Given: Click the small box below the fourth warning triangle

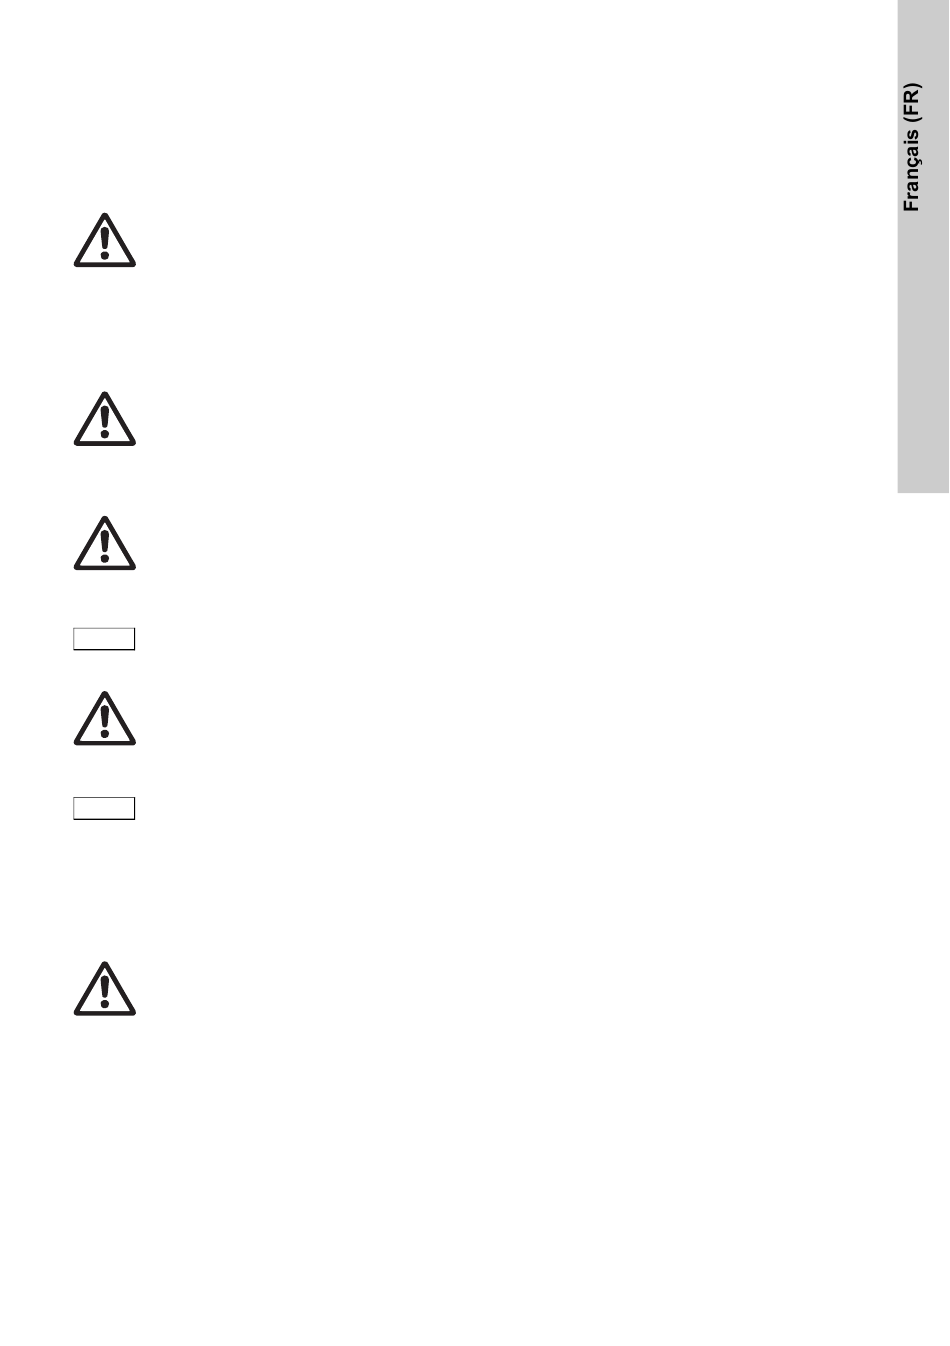Looking at the screenshot, I should tap(104, 808).
